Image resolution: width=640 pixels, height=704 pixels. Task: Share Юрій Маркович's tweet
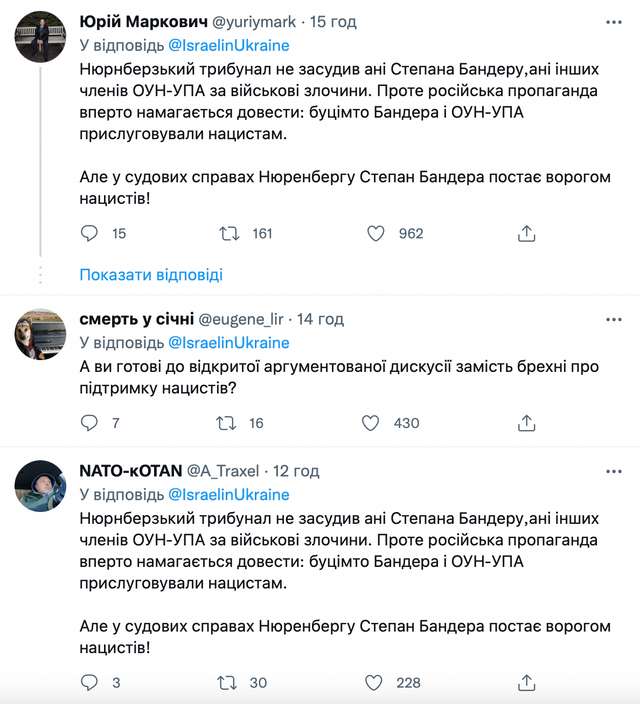tap(527, 233)
